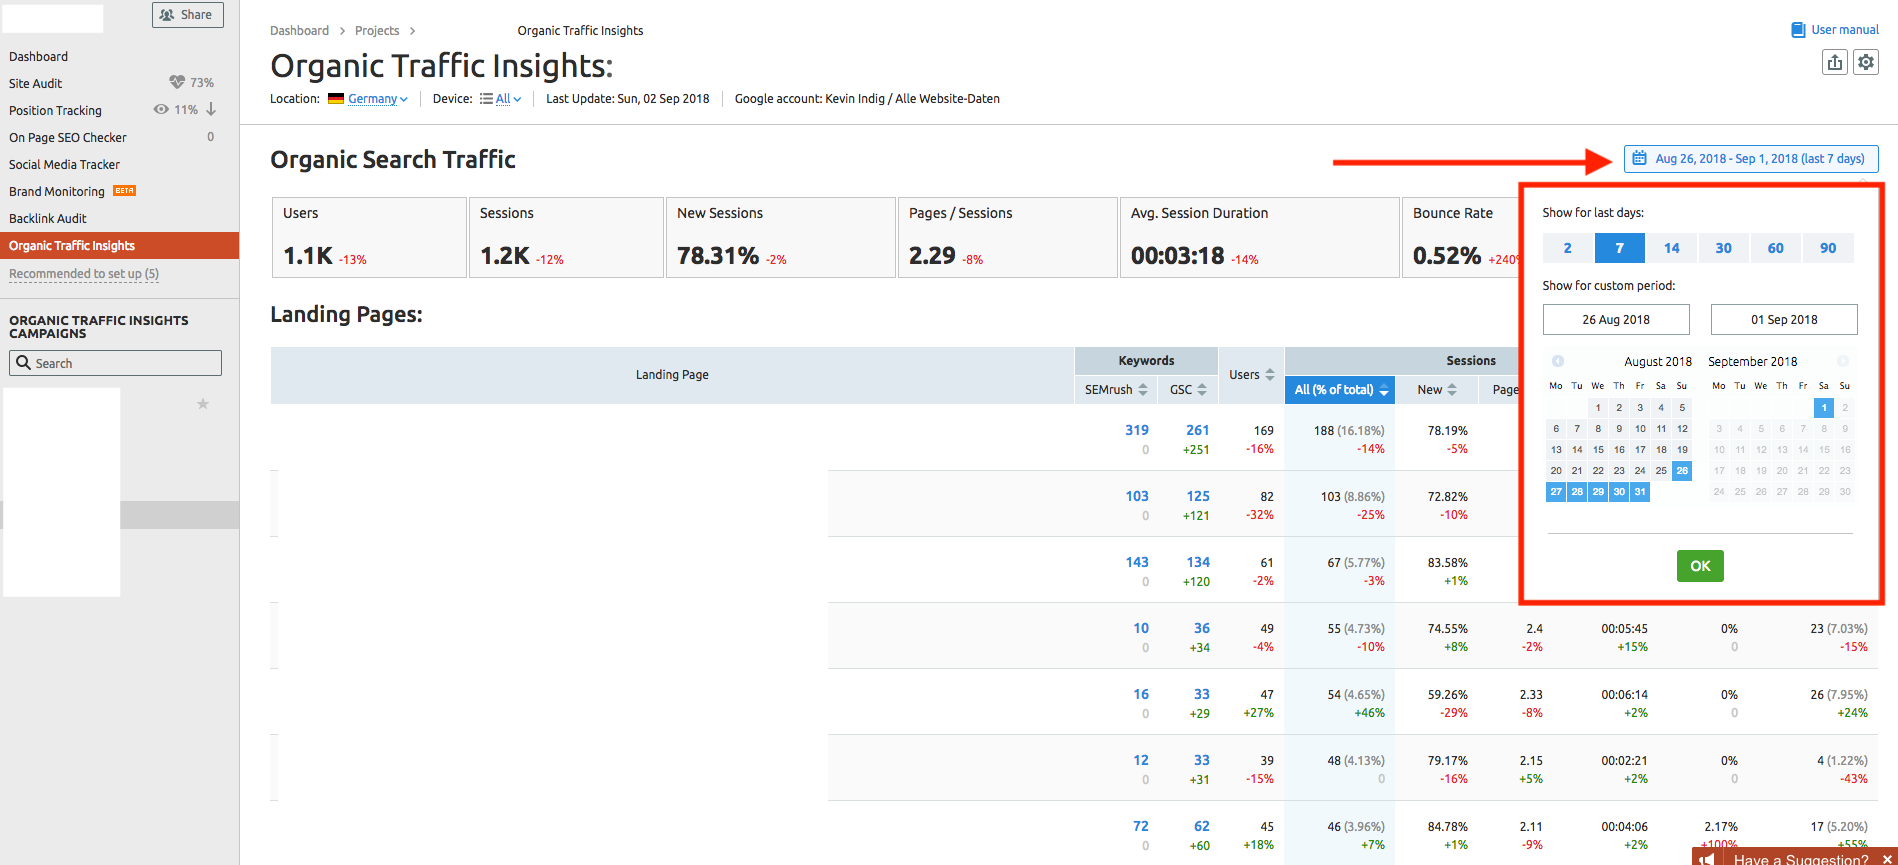This screenshot has height=865, width=1898.
Task: Expand the Germany location dropdown
Action: click(x=378, y=99)
